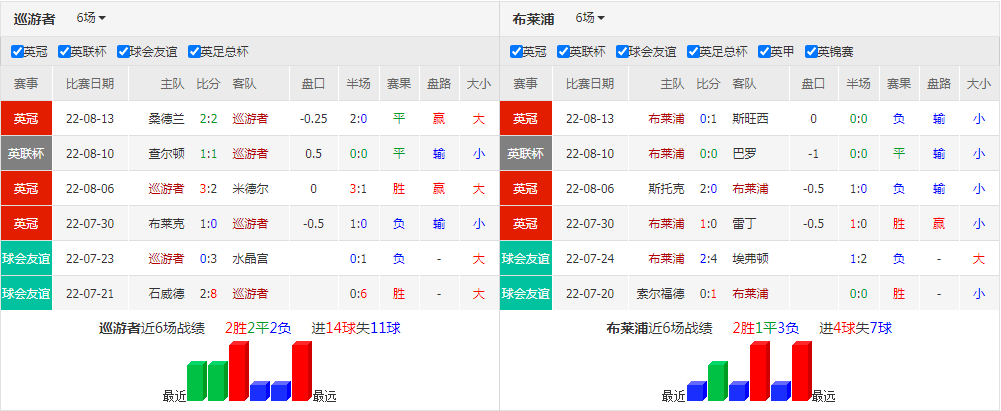Open team 桑德兰 in 巡游者 table
The height and width of the screenshot is (411, 1001).
pos(166,119)
